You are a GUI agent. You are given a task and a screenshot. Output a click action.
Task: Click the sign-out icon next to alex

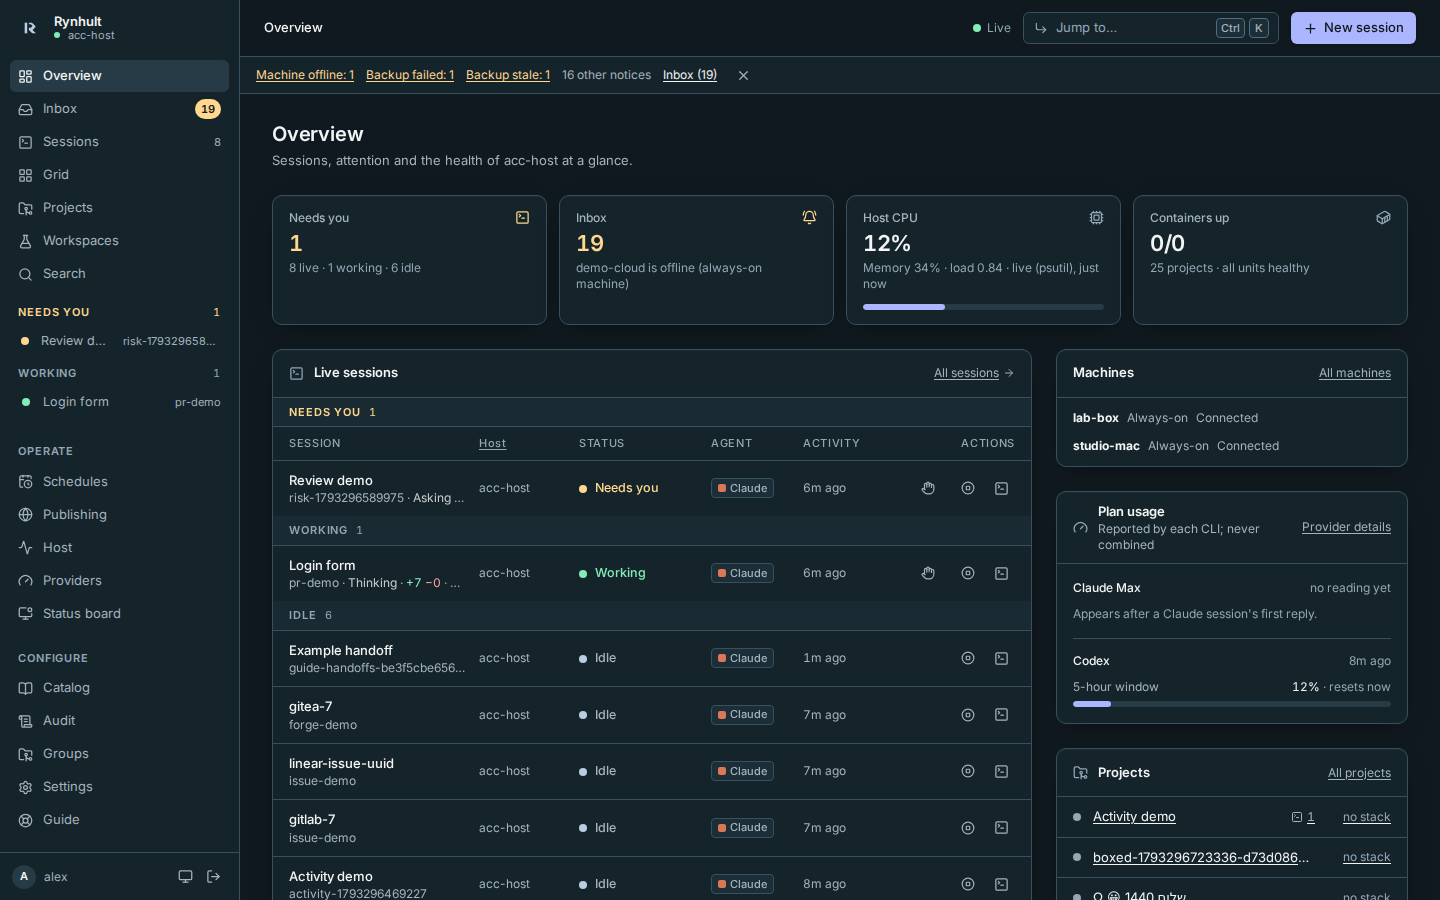213,877
